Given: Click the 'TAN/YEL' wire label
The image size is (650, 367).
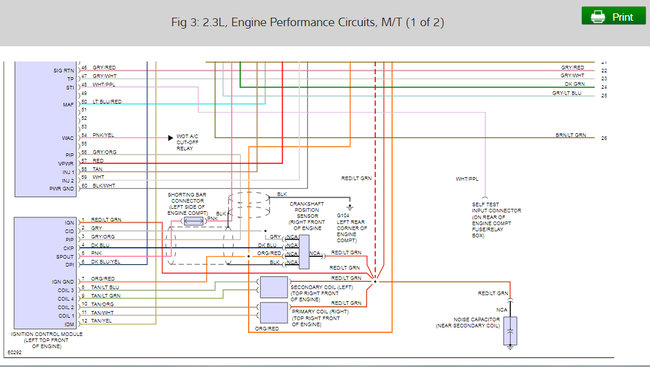Looking at the screenshot, I should click(102, 321).
